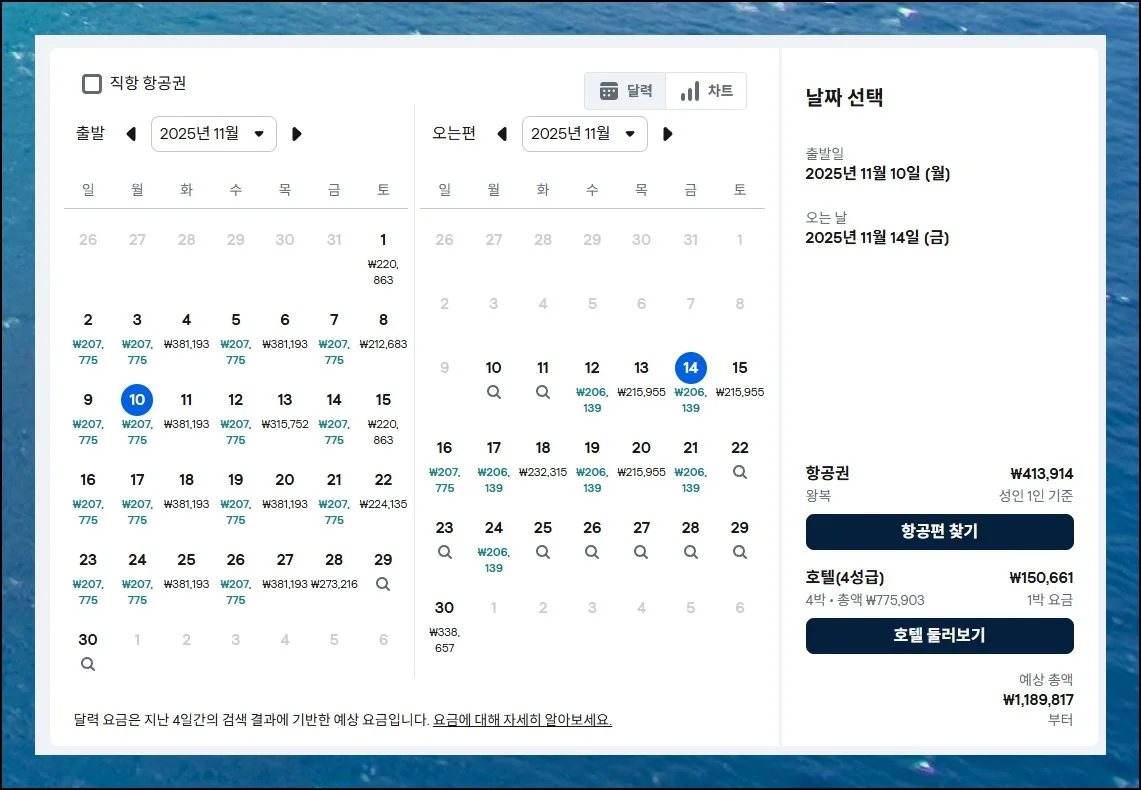Switch to 차트 chart view tab
The width and height of the screenshot is (1141, 790).
coord(707,91)
